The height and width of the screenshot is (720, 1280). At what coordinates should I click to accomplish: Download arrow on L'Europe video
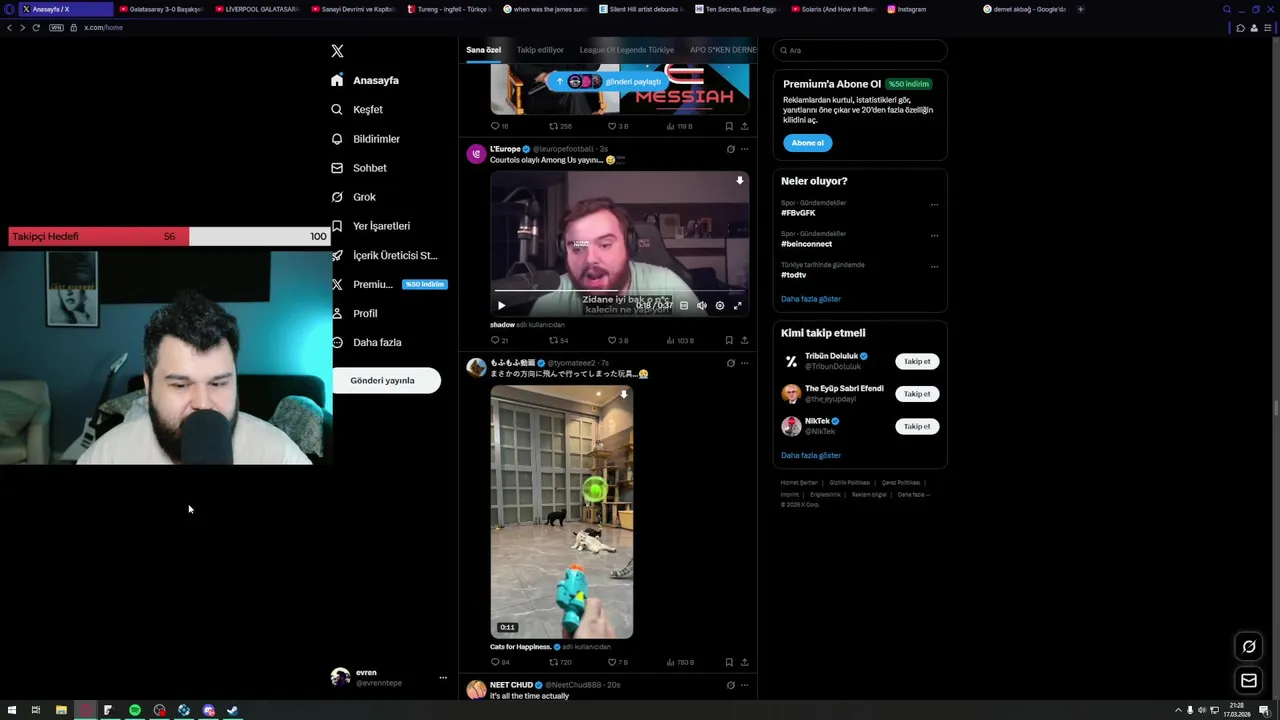tap(739, 181)
